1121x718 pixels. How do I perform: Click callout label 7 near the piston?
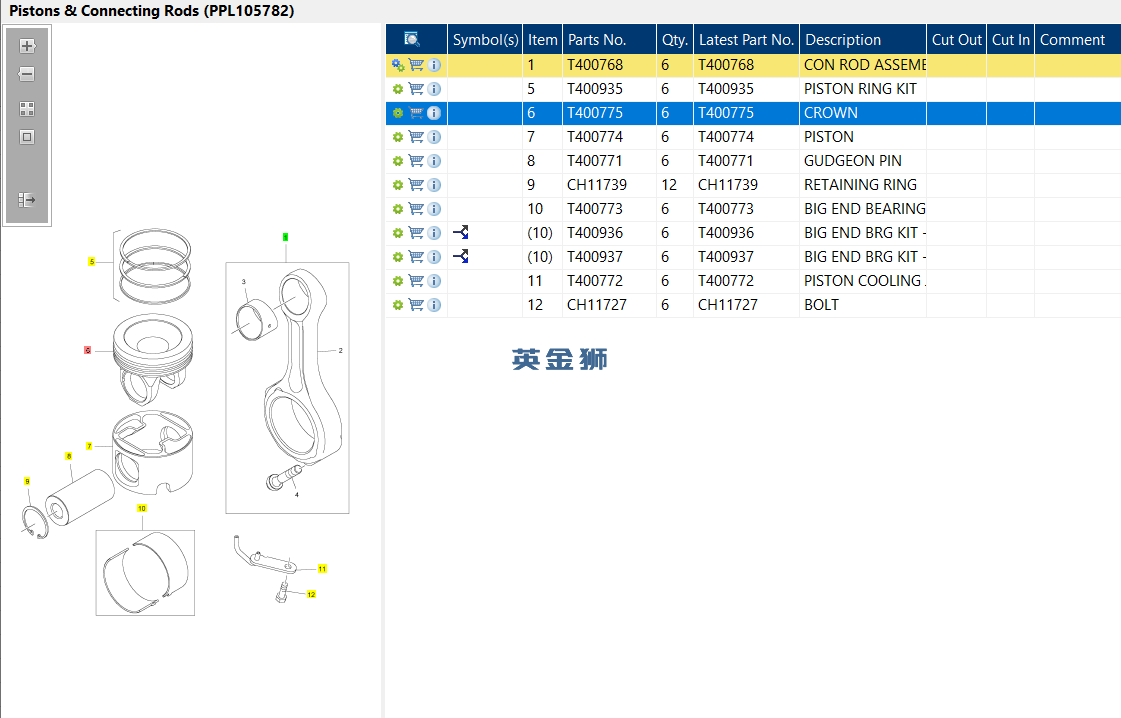[89, 446]
